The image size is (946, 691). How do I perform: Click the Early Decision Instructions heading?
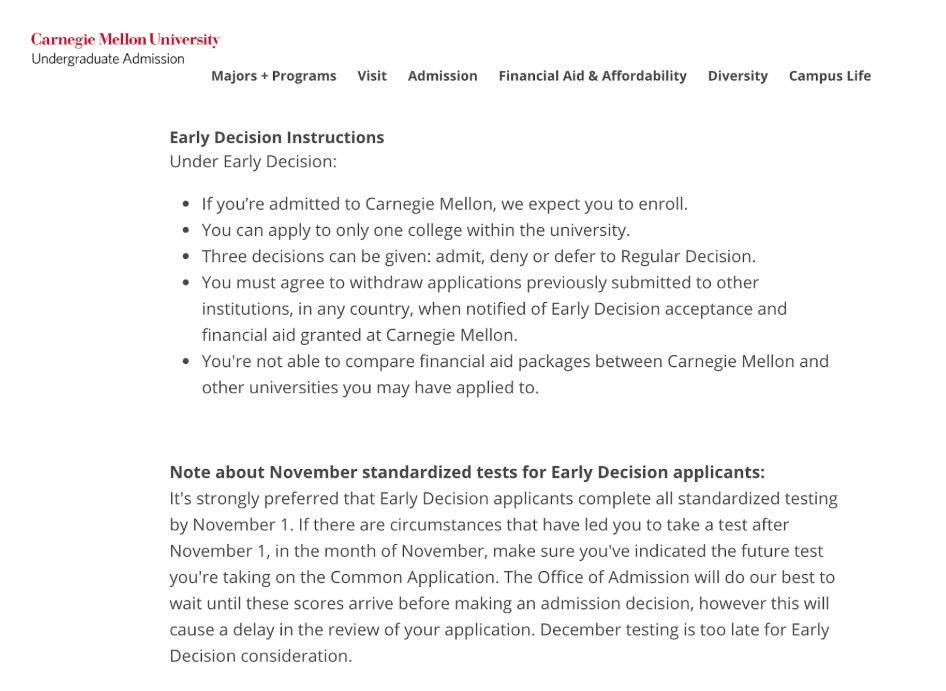click(276, 138)
